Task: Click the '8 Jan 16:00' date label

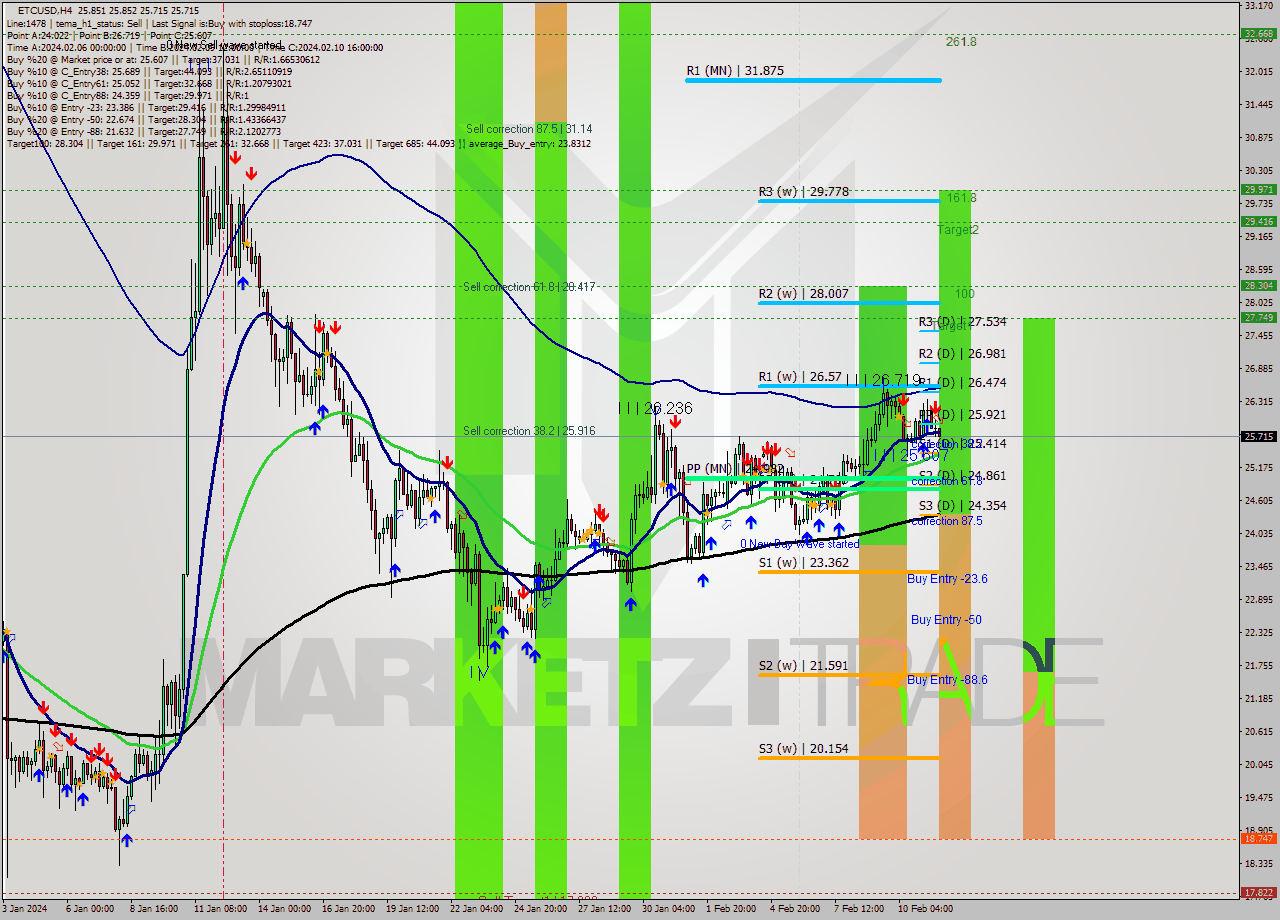Action: tap(154, 909)
